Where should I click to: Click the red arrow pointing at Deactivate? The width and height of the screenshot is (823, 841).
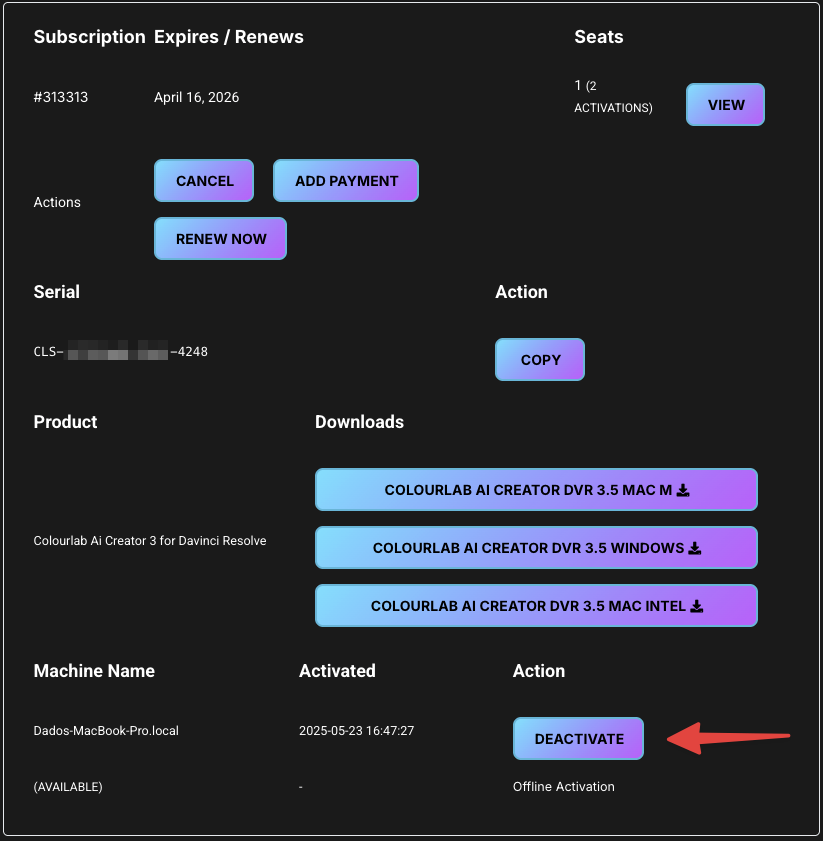point(728,740)
